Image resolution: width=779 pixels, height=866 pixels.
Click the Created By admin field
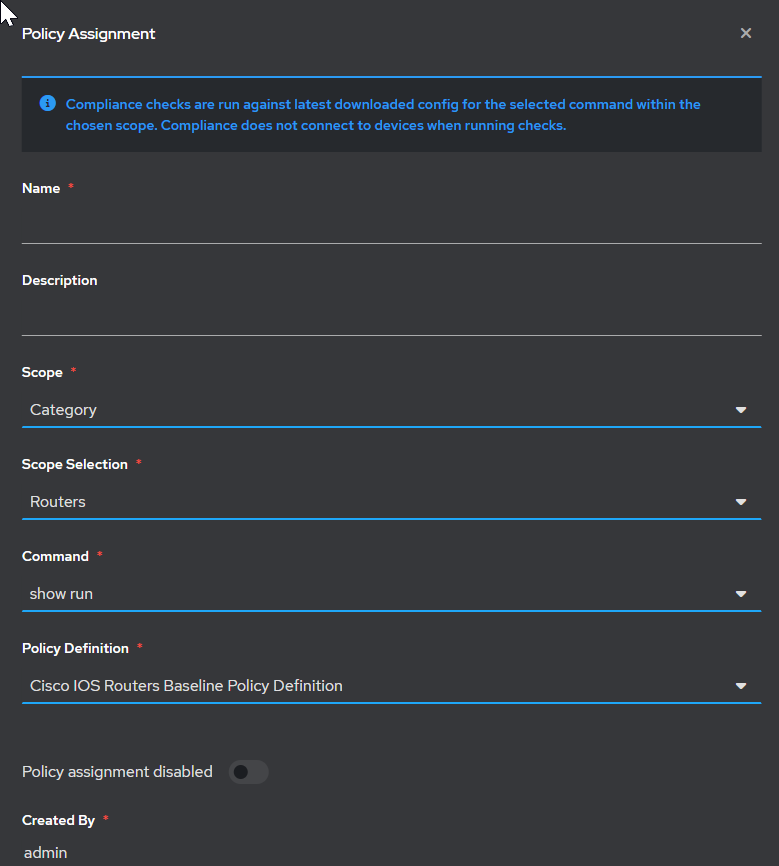point(45,852)
